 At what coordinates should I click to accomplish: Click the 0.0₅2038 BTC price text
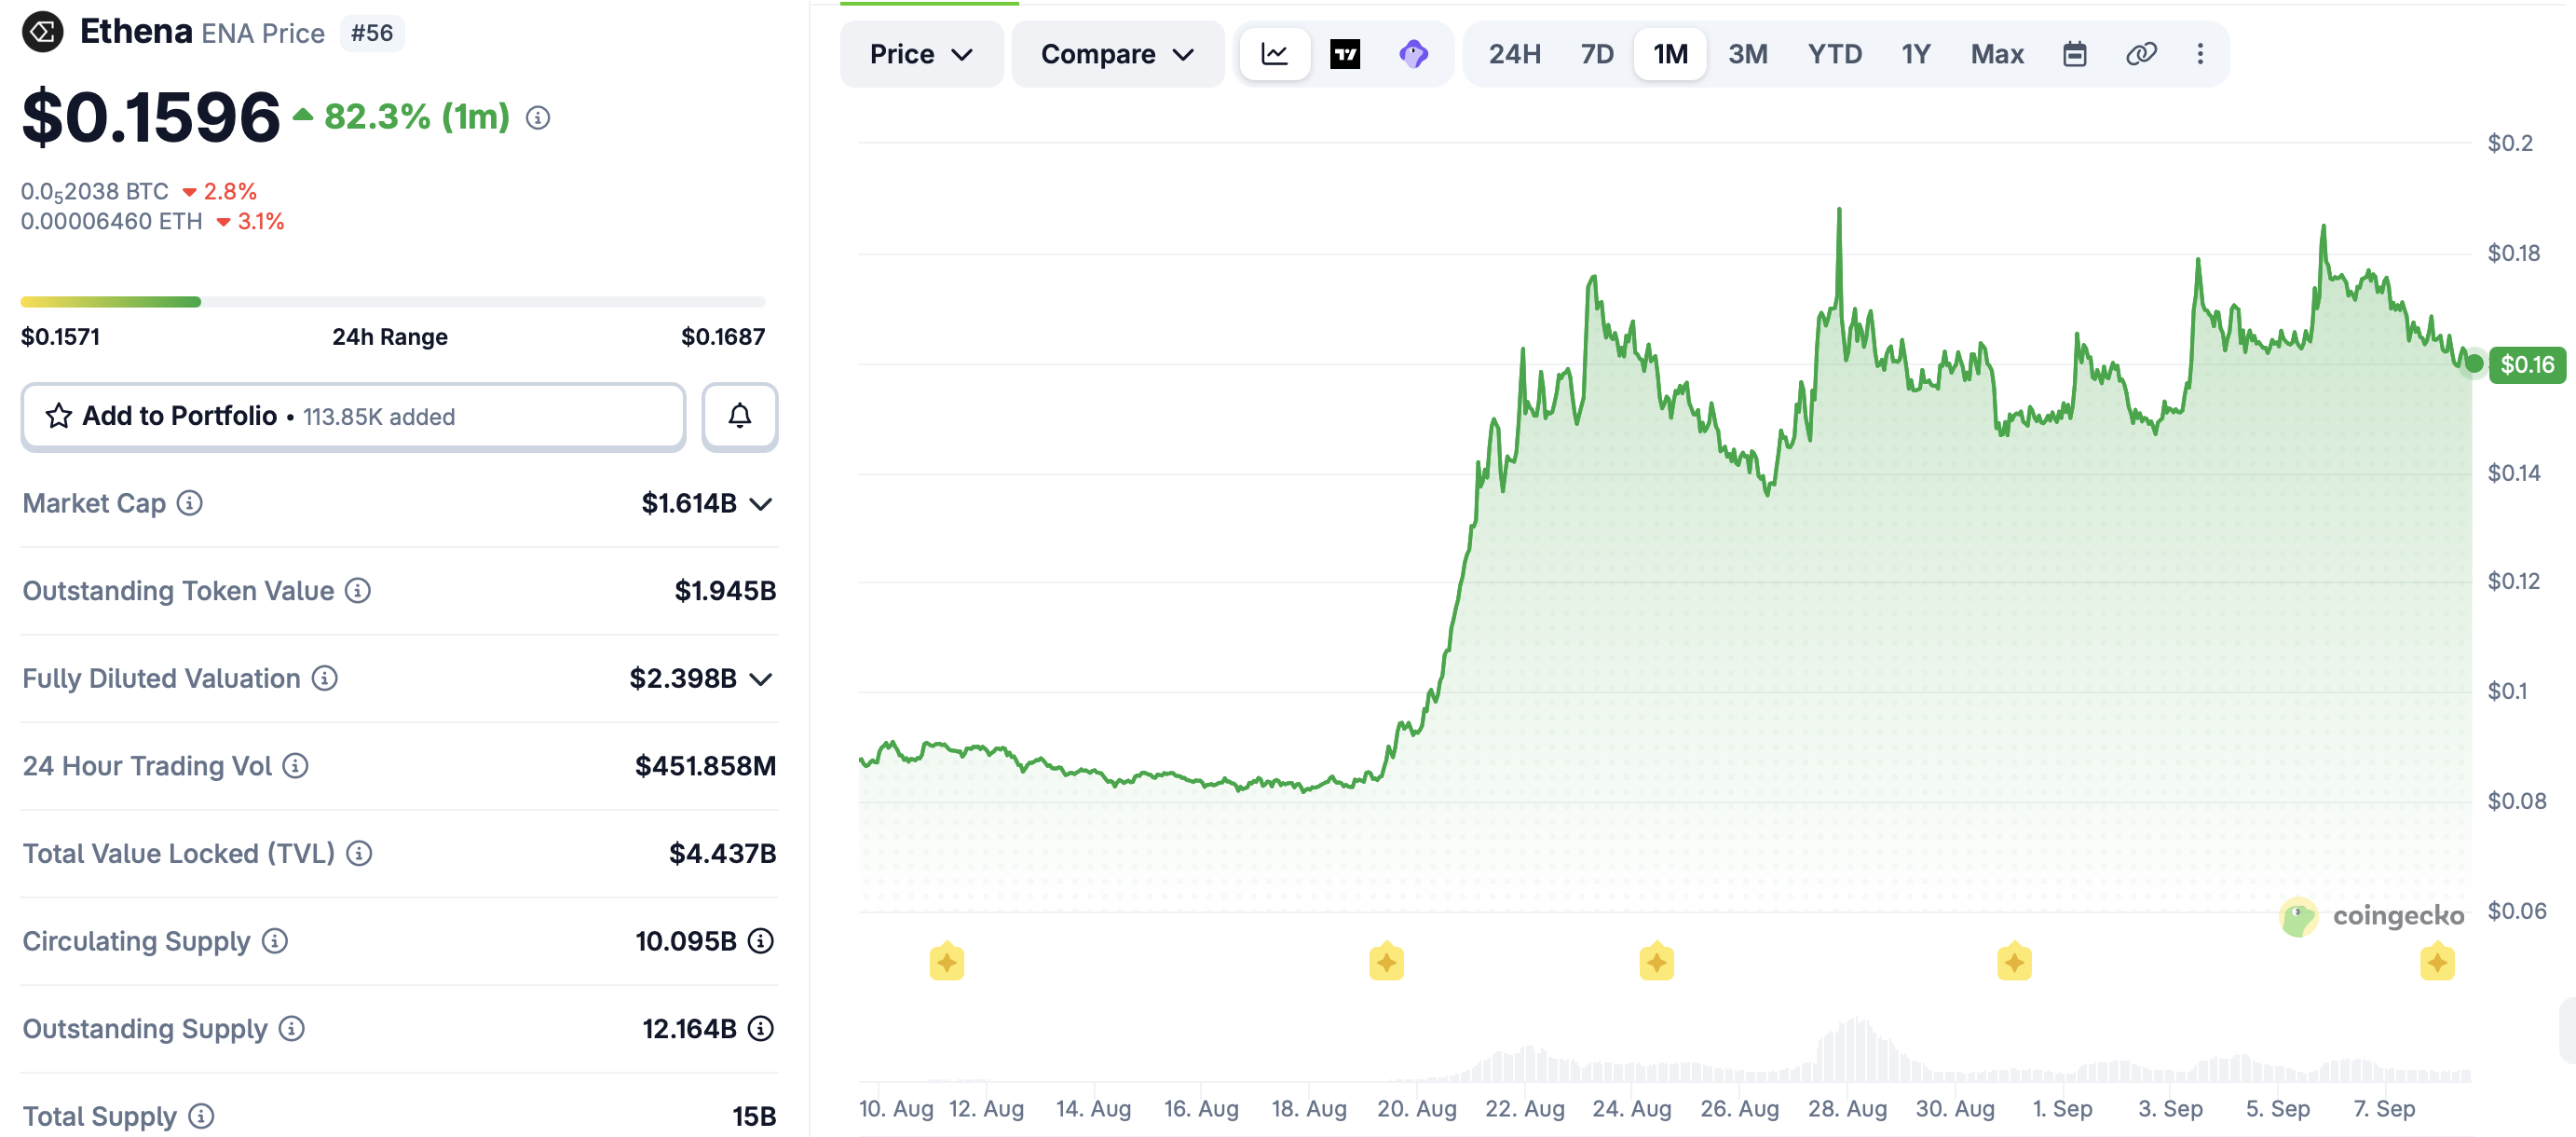(95, 191)
